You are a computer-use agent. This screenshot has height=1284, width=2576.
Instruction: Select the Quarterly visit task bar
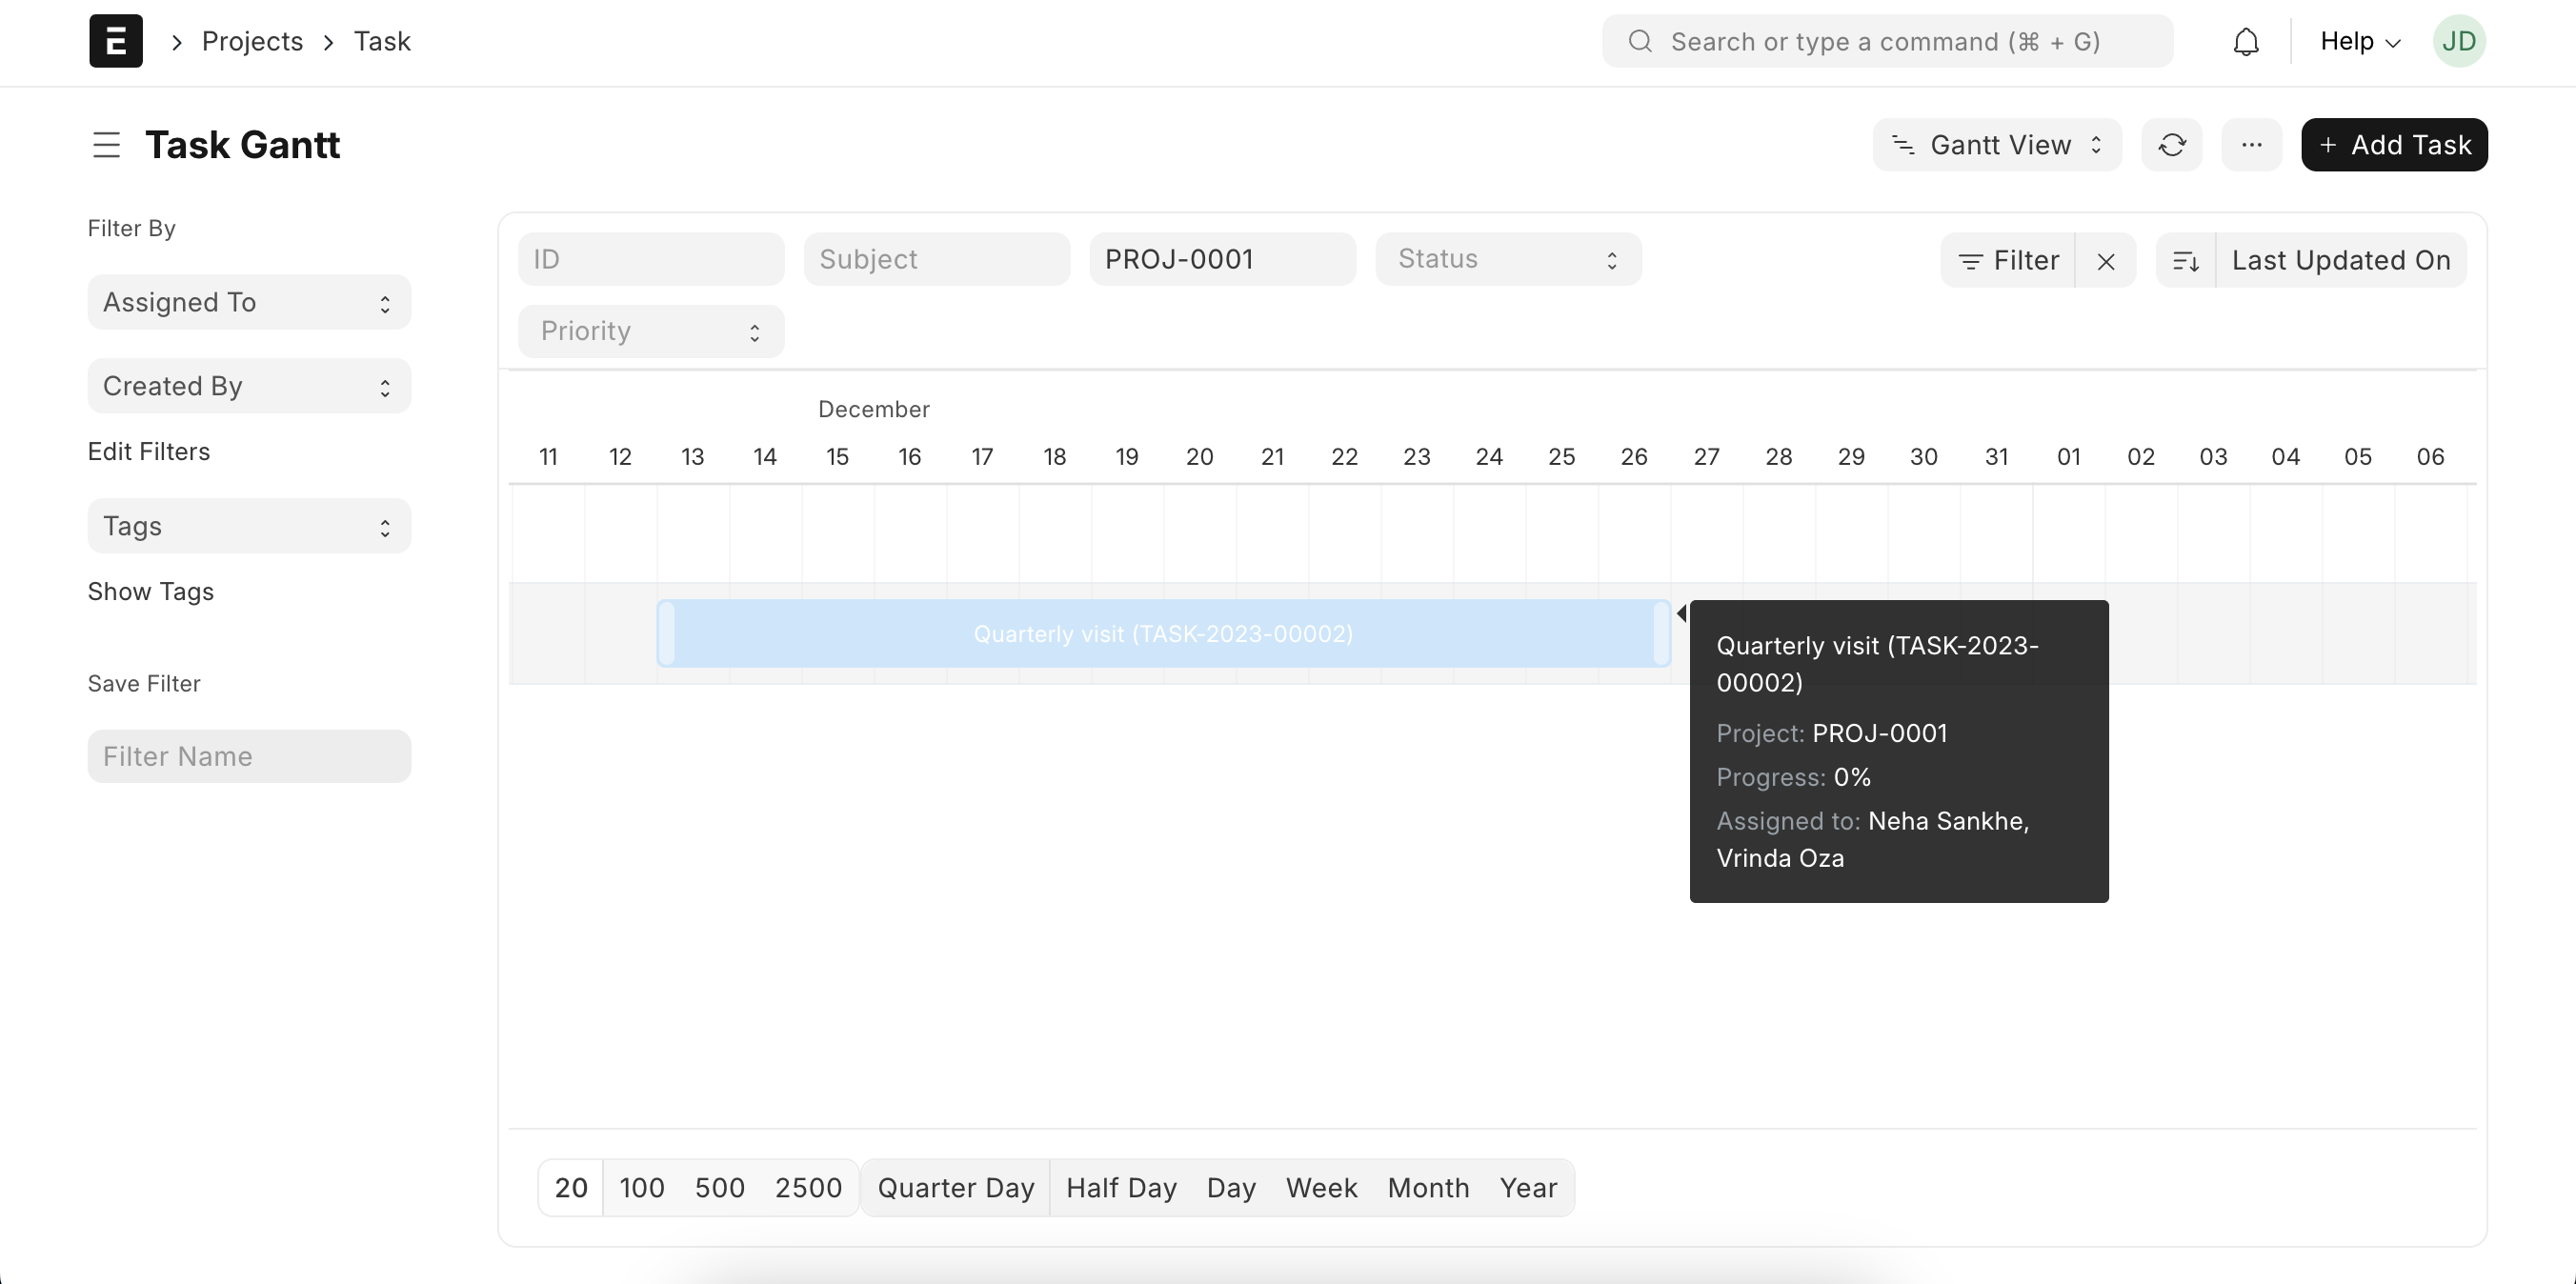pyautogui.click(x=1163, y=633)
